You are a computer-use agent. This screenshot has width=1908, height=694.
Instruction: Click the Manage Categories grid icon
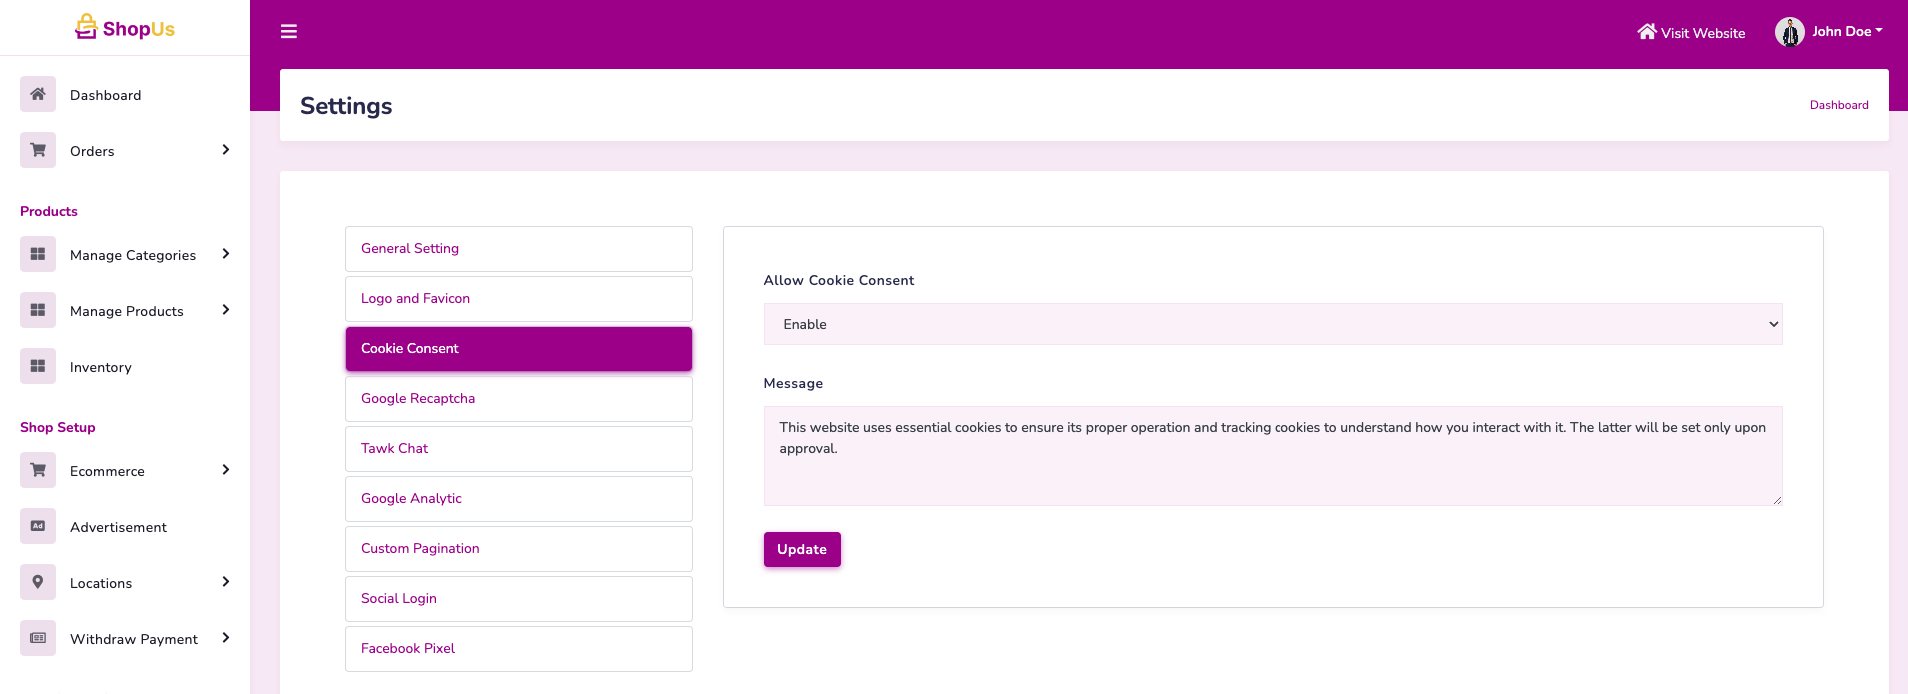[38, 255]
